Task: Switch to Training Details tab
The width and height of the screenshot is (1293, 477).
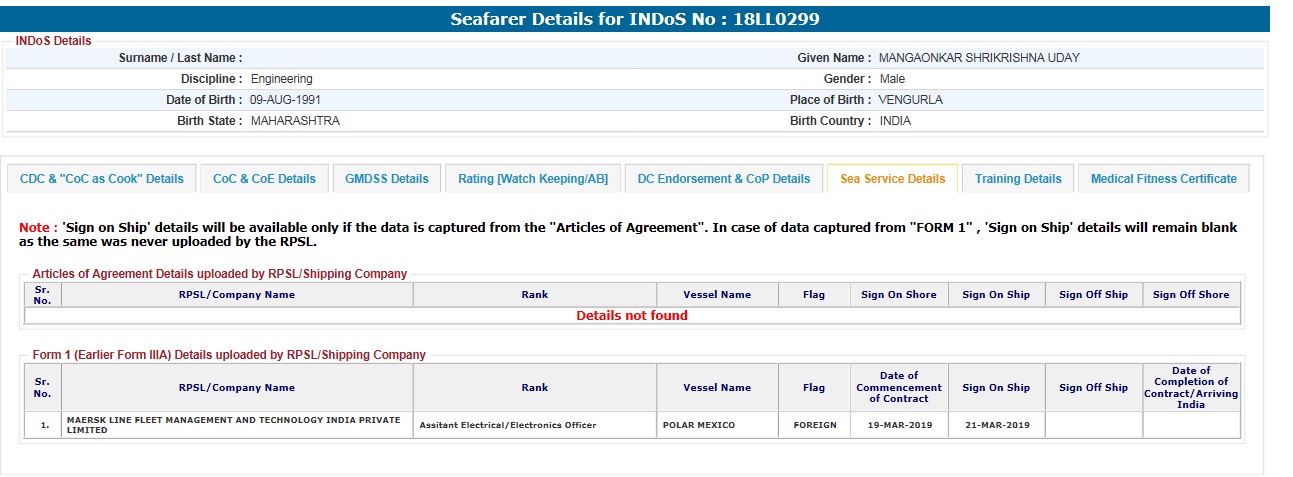Action: (1018, 179)
